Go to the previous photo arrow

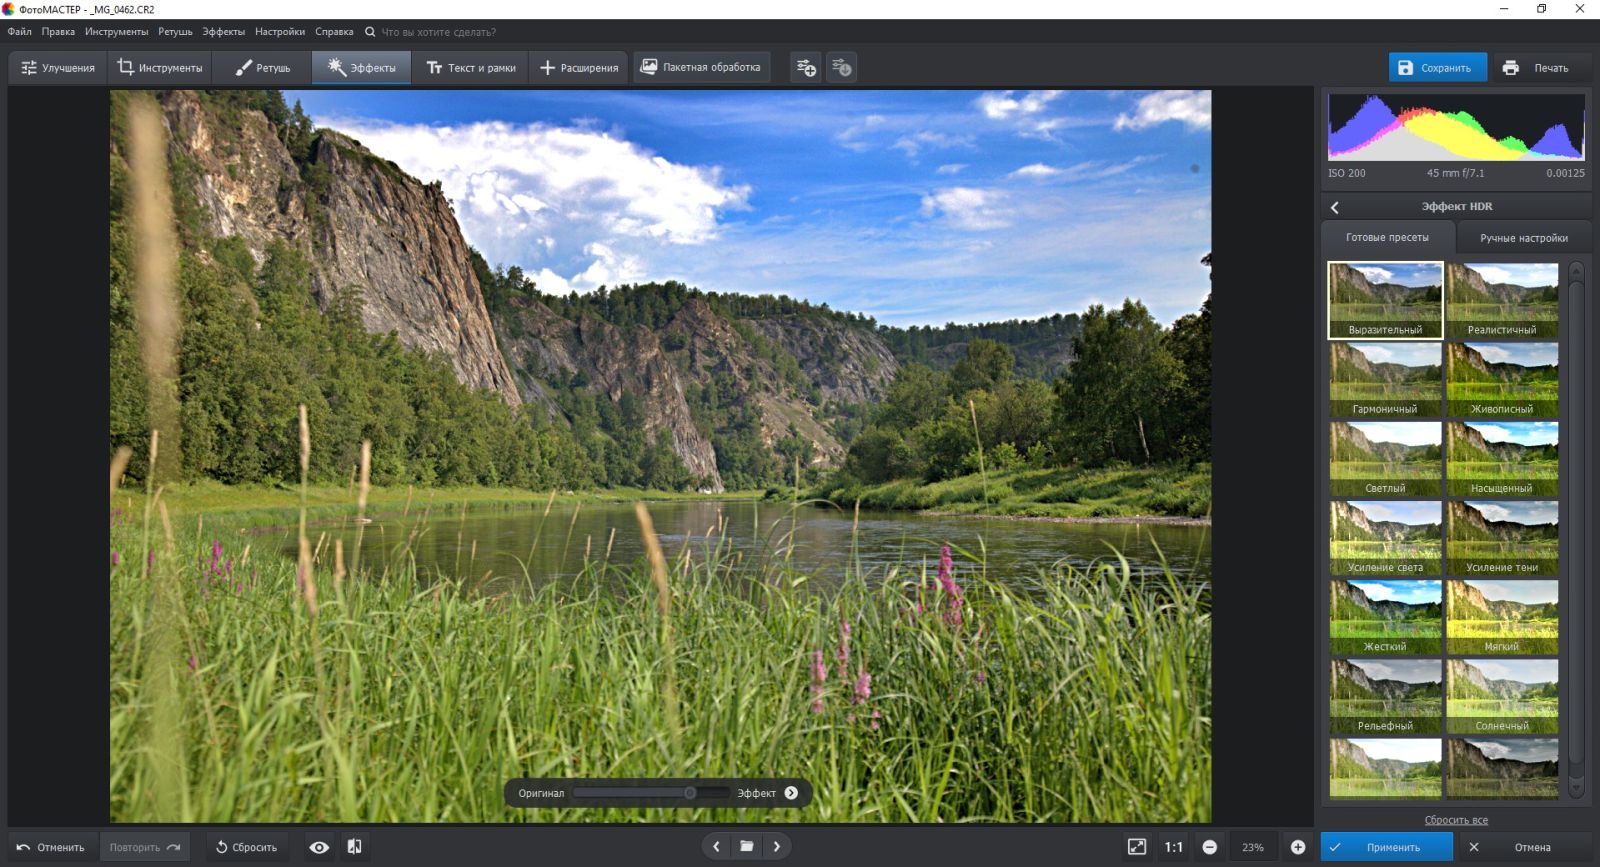tap(716, 846)
